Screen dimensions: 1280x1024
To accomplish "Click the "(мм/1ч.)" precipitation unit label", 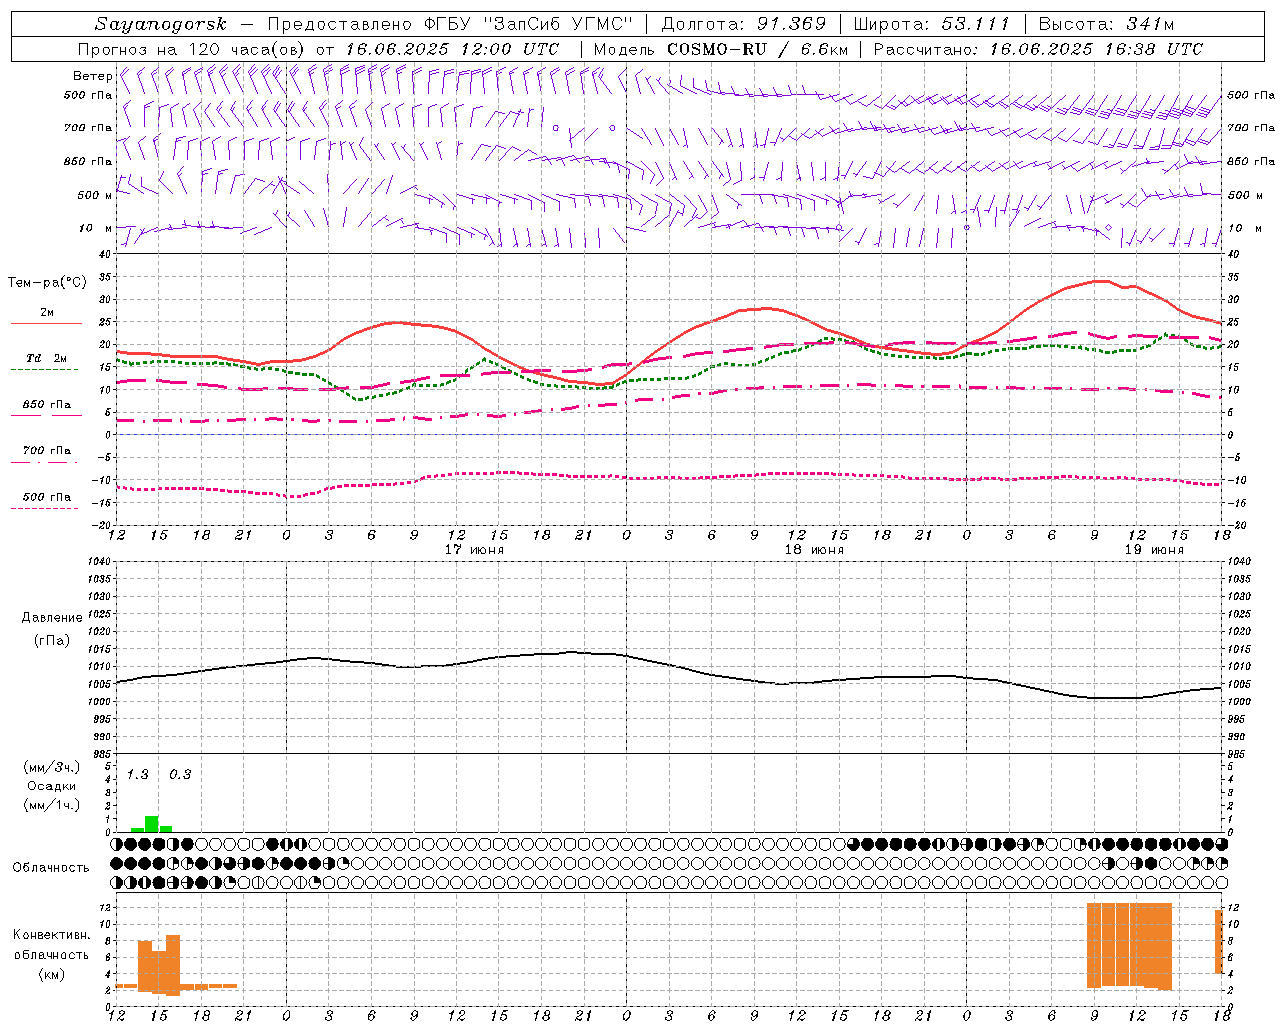I will [x=51, y=805].
